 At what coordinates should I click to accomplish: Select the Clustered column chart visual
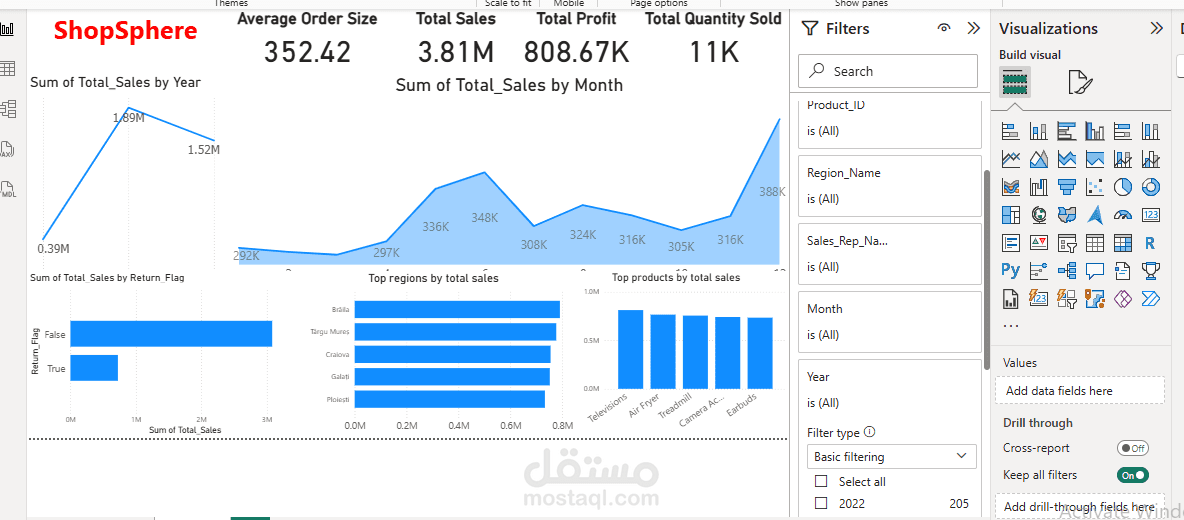[1095, 131]
